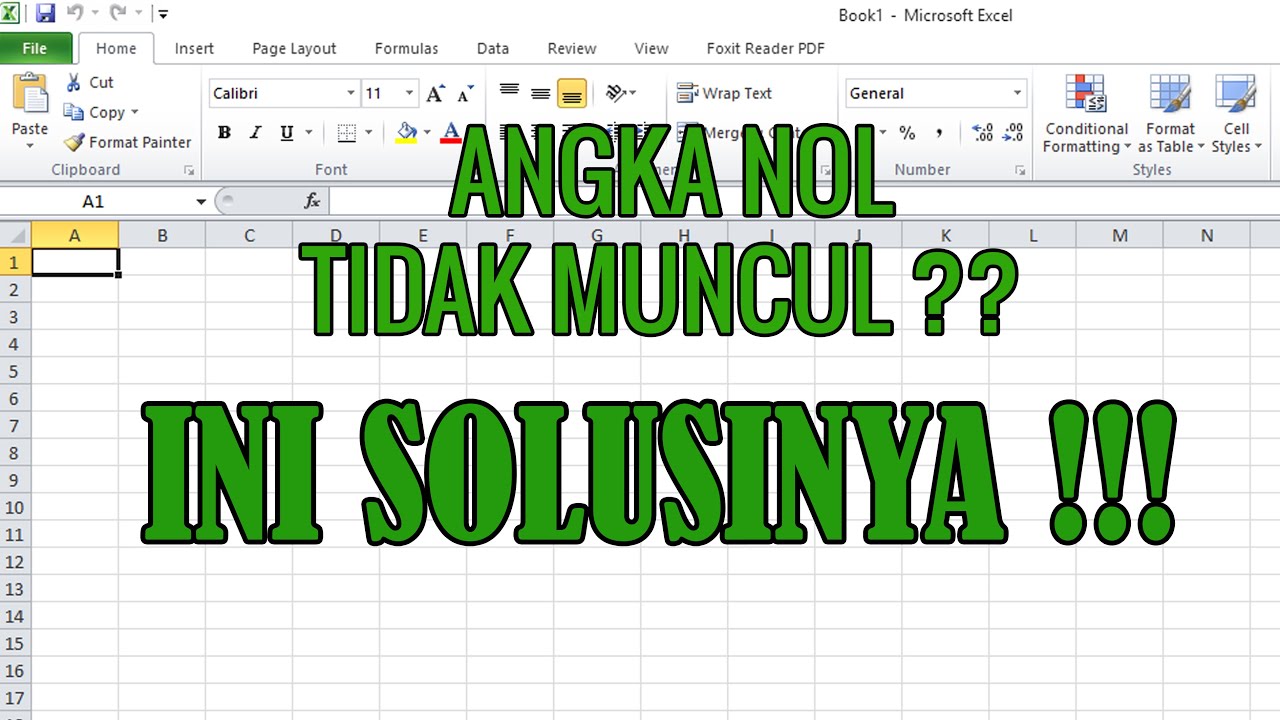The image size is (1280, 720).
Task: Click the Paste clipboard icon
Action: (x=30, y=95)
